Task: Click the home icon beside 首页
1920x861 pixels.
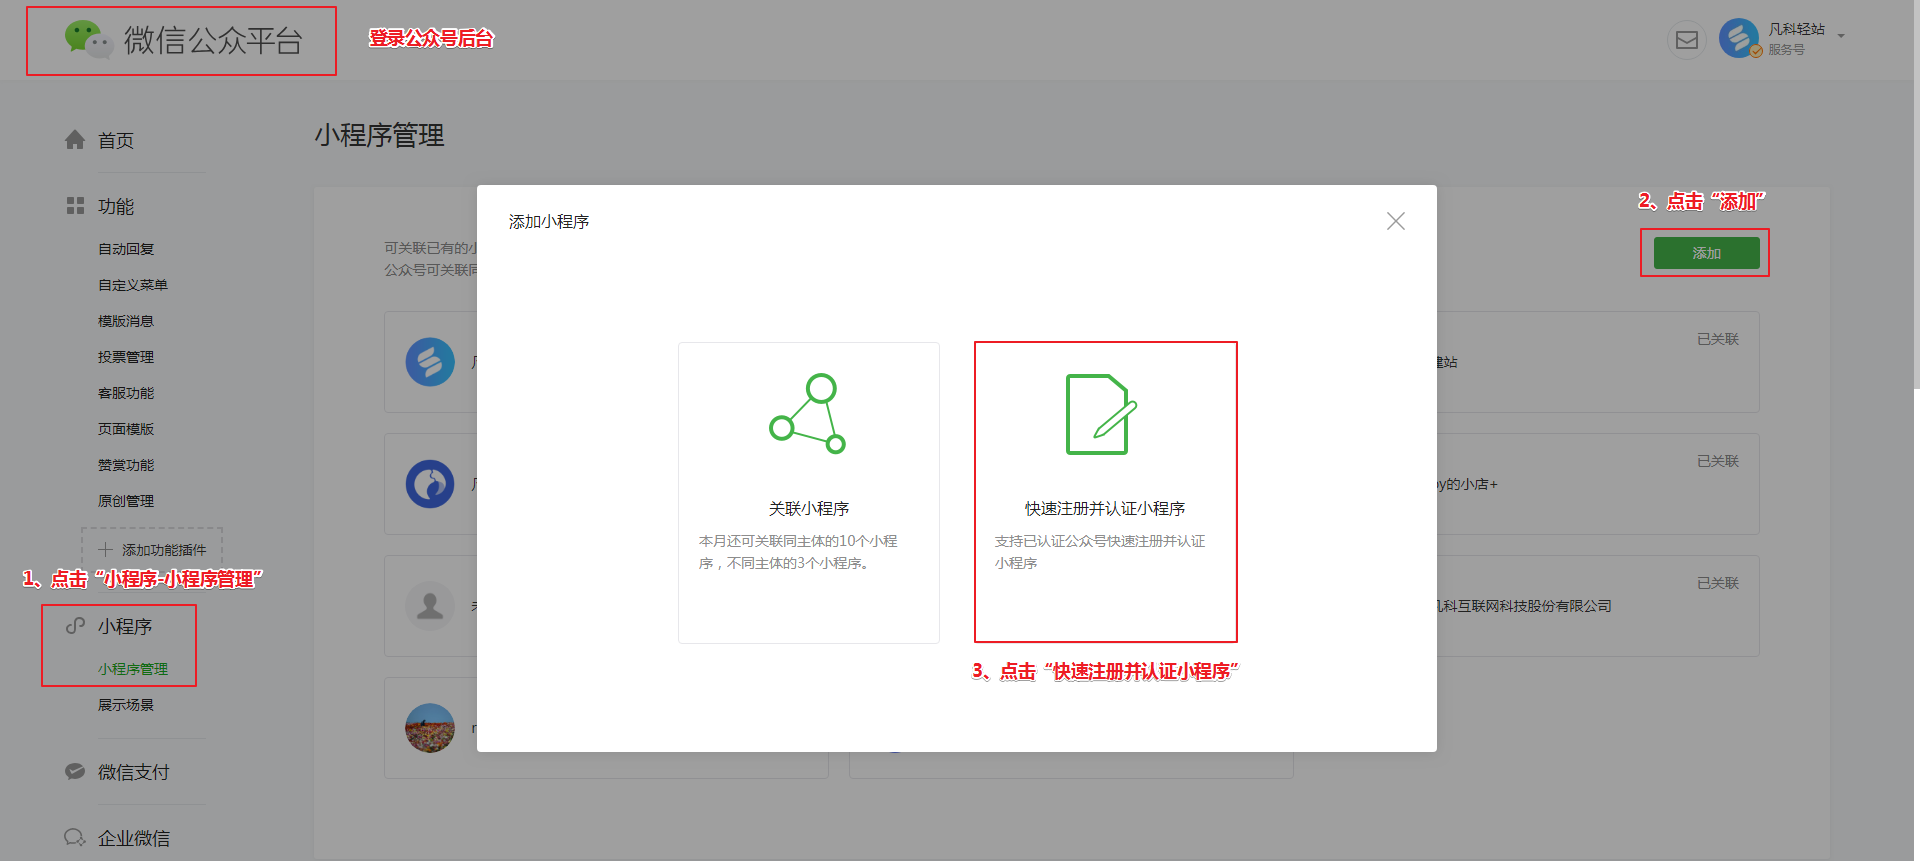Action: point(75,140)
